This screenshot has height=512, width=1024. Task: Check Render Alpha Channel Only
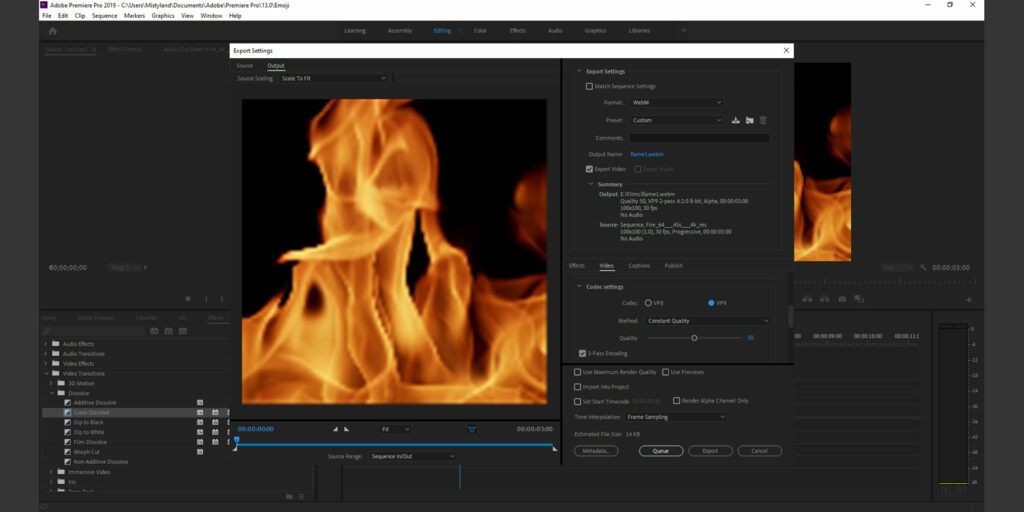click(x=677, y=401)
